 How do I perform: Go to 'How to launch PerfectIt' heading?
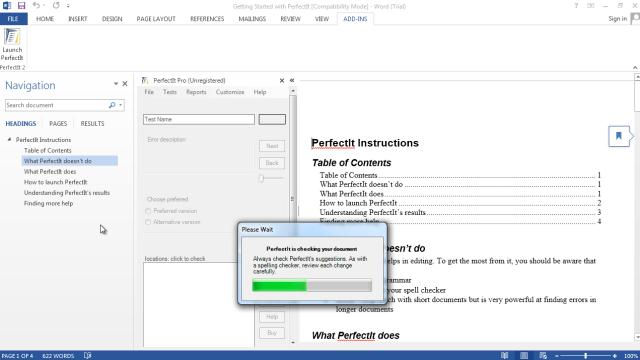(x=56, y=182)
